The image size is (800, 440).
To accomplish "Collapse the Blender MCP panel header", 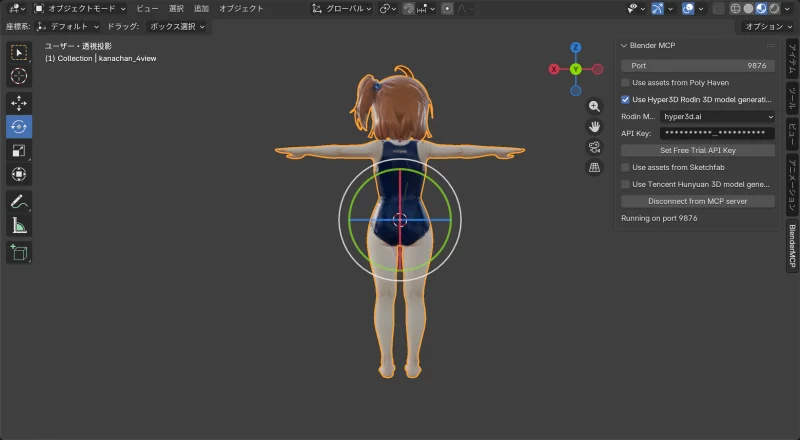I will coord(624,45).
